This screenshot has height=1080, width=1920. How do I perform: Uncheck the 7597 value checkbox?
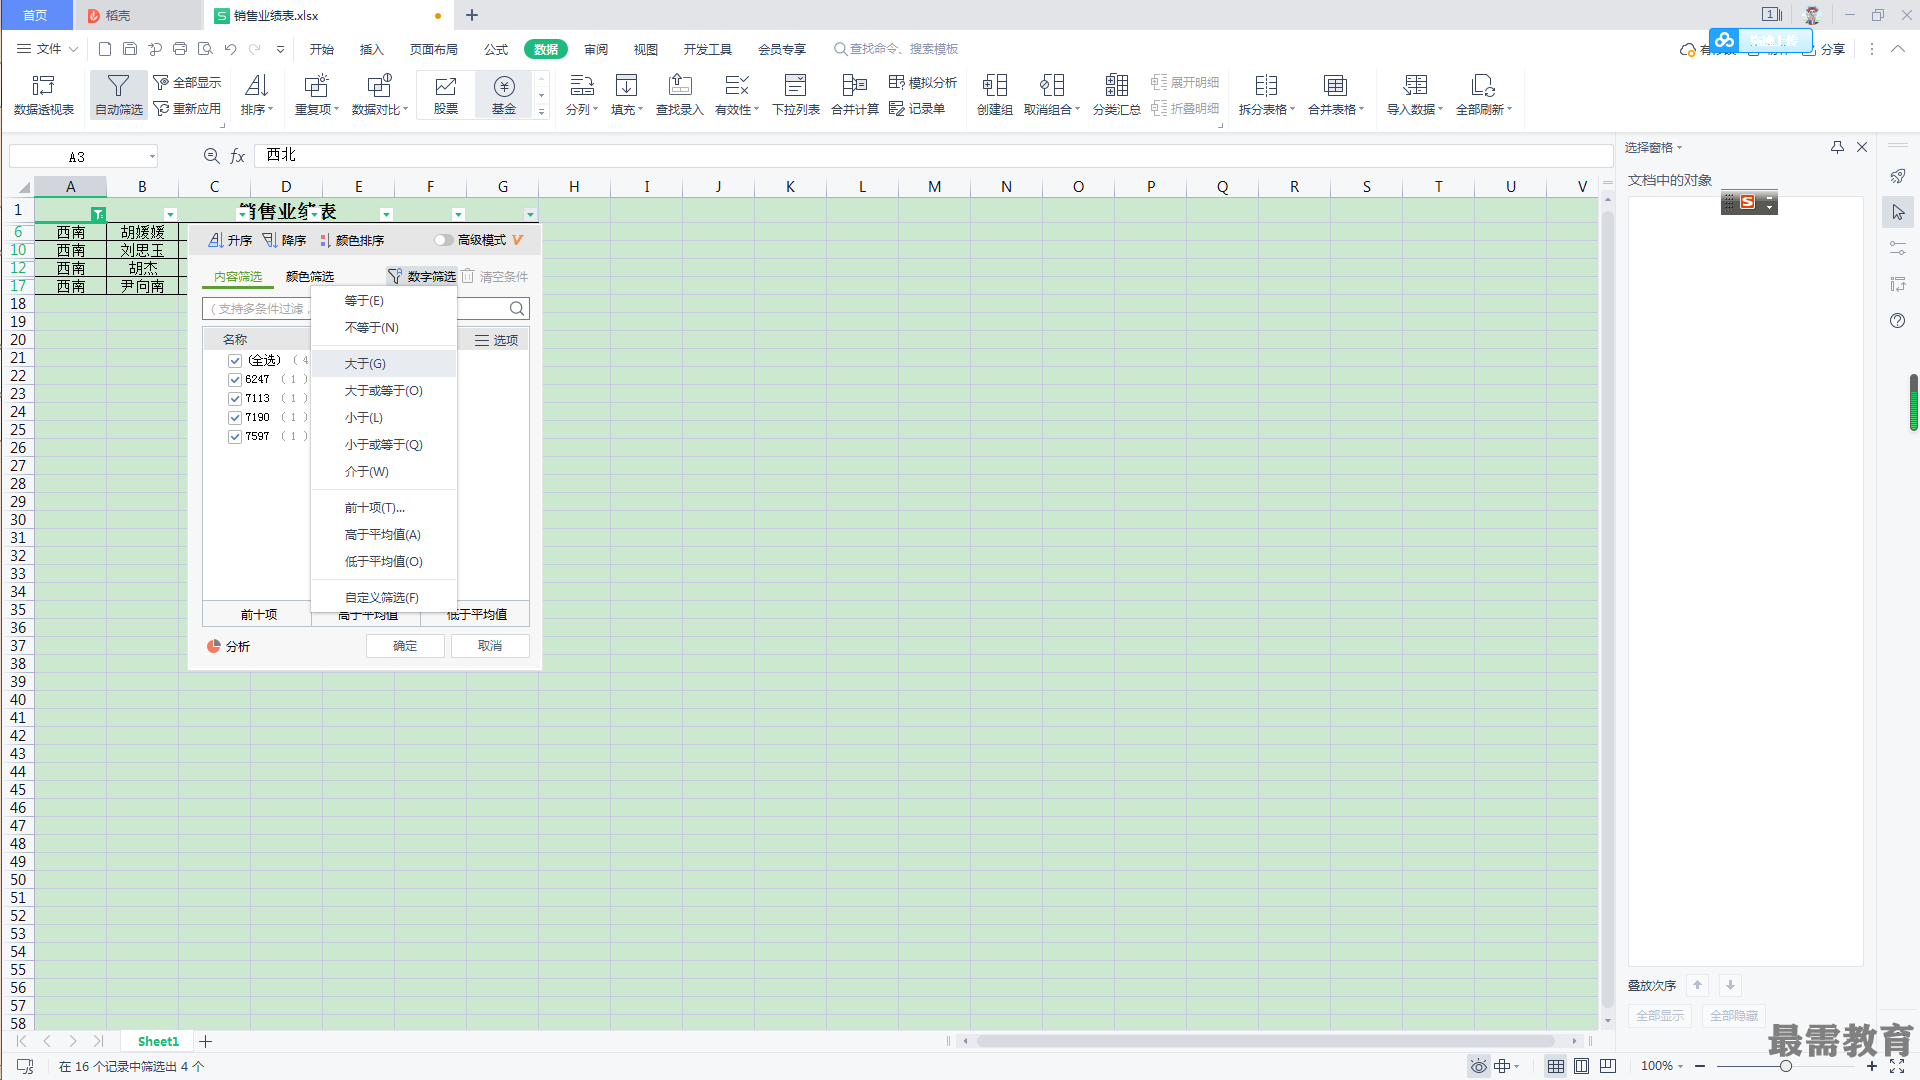click(235, 436)
